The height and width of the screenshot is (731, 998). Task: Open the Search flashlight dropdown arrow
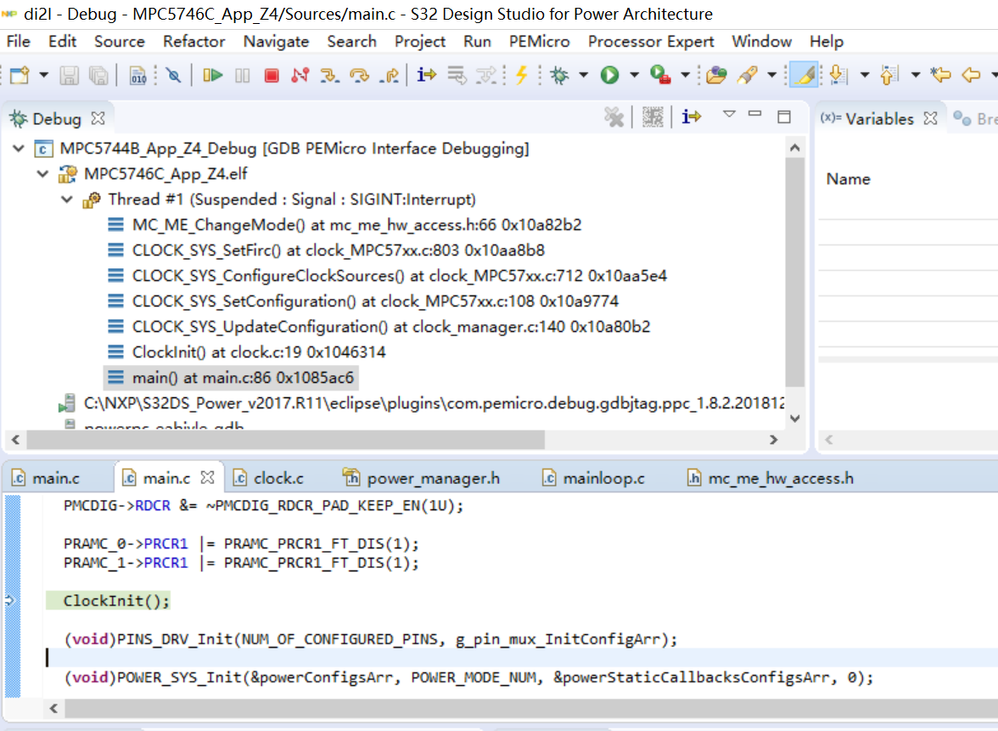tap(772, 75)
